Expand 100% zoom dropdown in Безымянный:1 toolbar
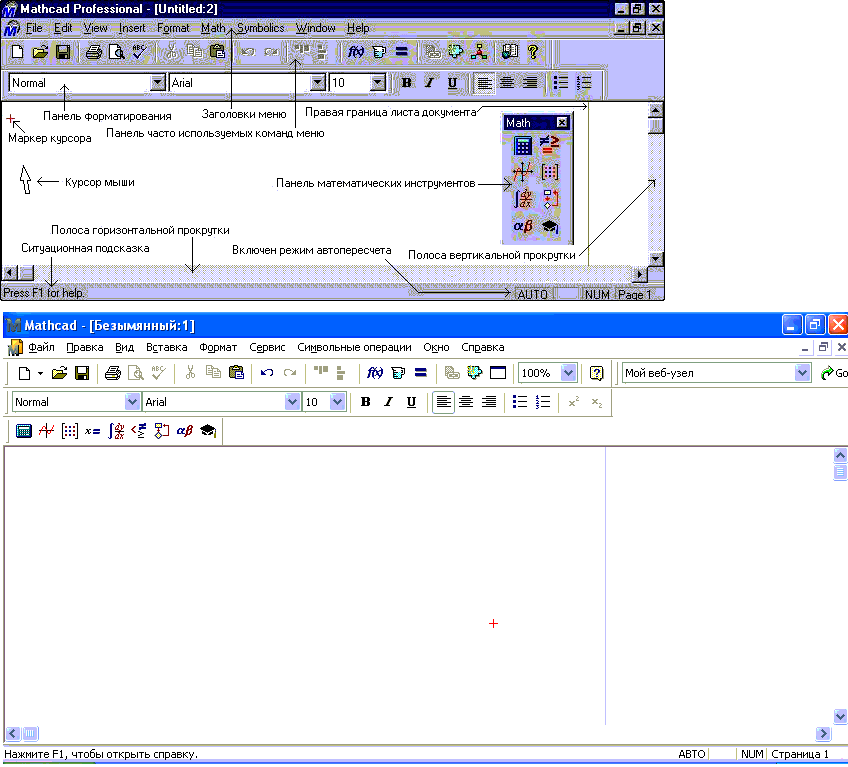This screenshot has width=848, height=767. 568,373
